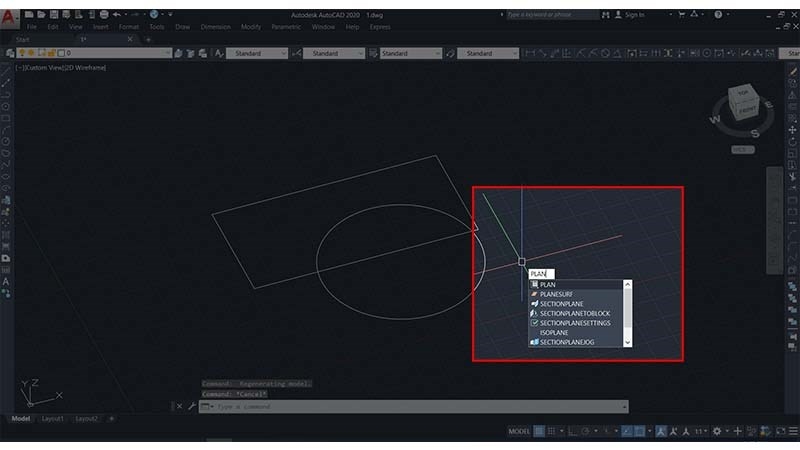Expand the Help dropdown arrow in title bar
800x450 pixels.
[x=728, y=15]
